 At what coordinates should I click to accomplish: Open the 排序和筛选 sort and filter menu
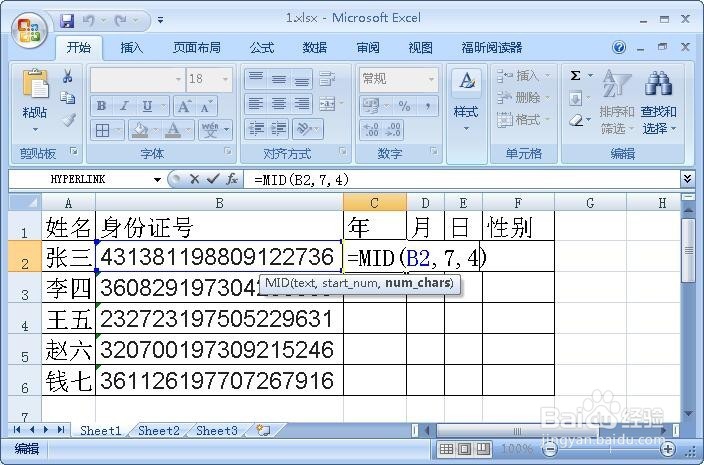pyautogui.click(x=616, y=101)
